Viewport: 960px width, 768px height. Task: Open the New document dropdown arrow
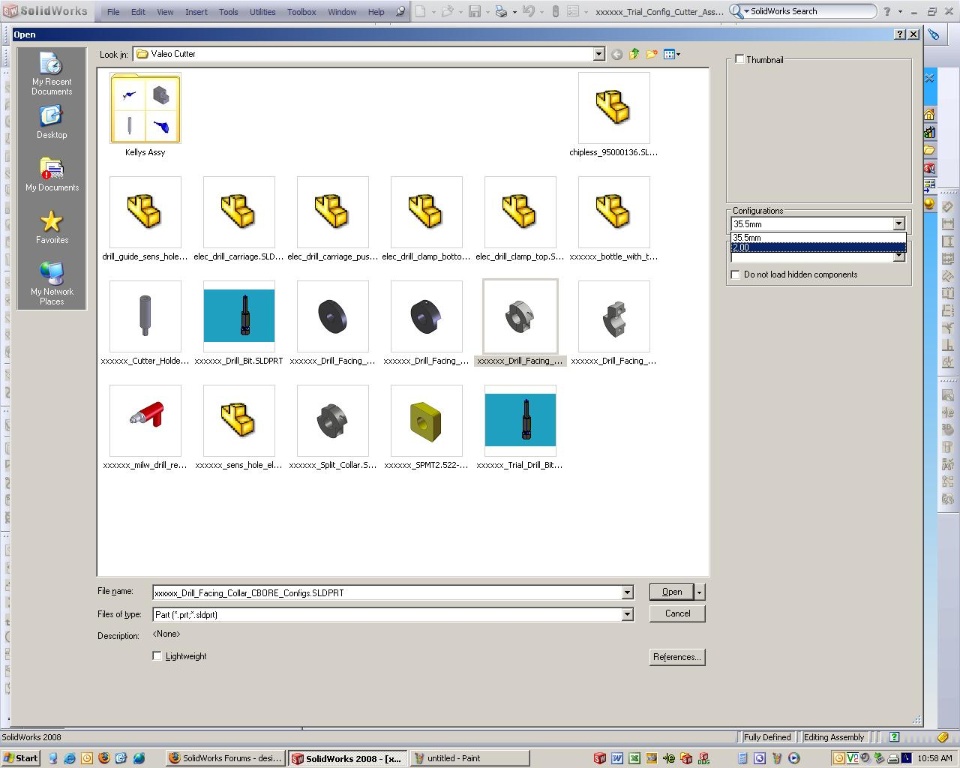tap(433, 12)
